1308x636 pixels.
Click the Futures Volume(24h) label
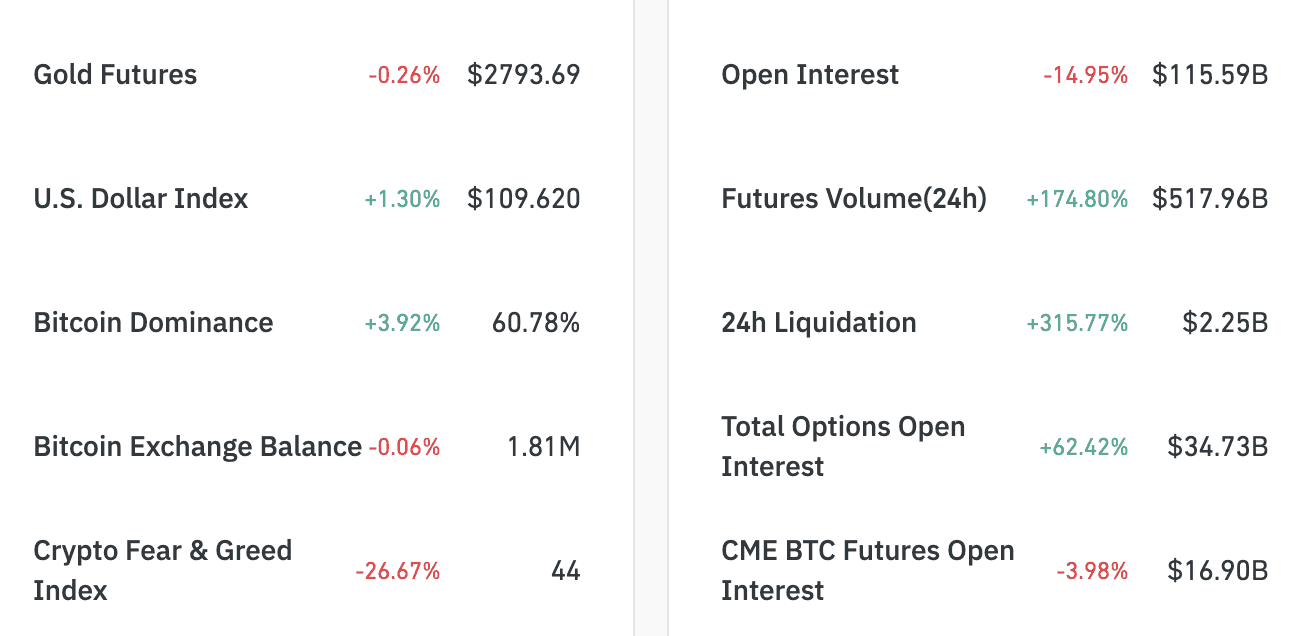pyautogui.click(x=853, y=199)
